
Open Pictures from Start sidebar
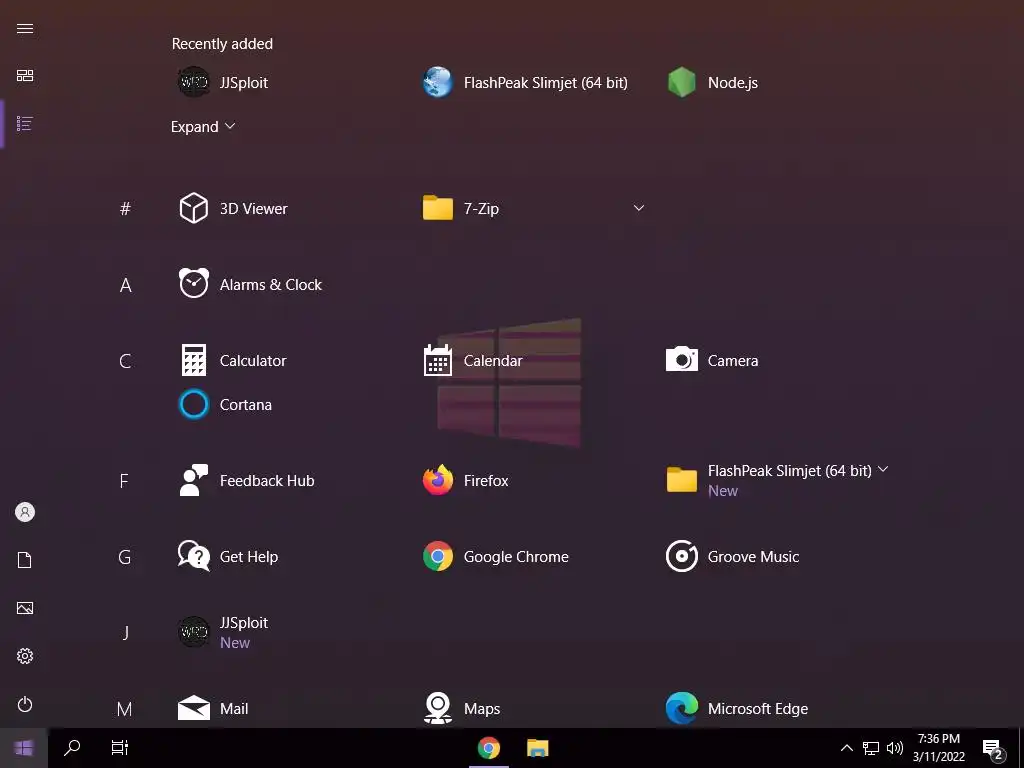click(x=25, y=608)
